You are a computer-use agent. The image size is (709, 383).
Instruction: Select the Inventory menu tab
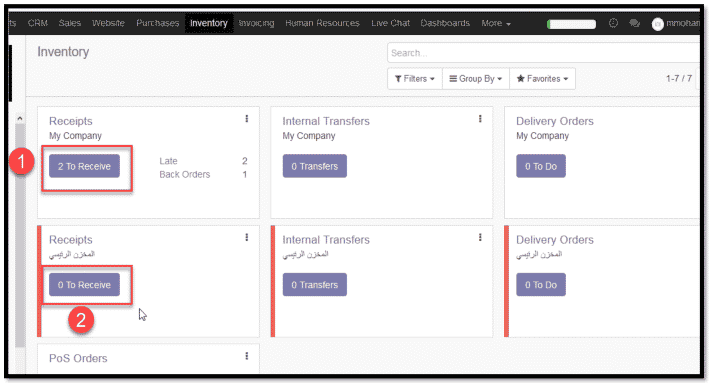click(208, 23)
